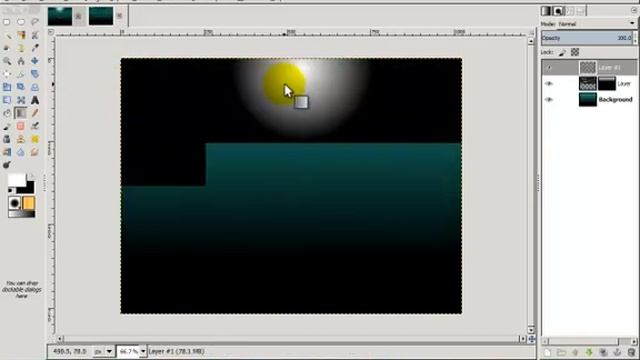Screen dimensions: 640x360
Task: Duplicate the selected layer
Action: [x=603, y=352]
